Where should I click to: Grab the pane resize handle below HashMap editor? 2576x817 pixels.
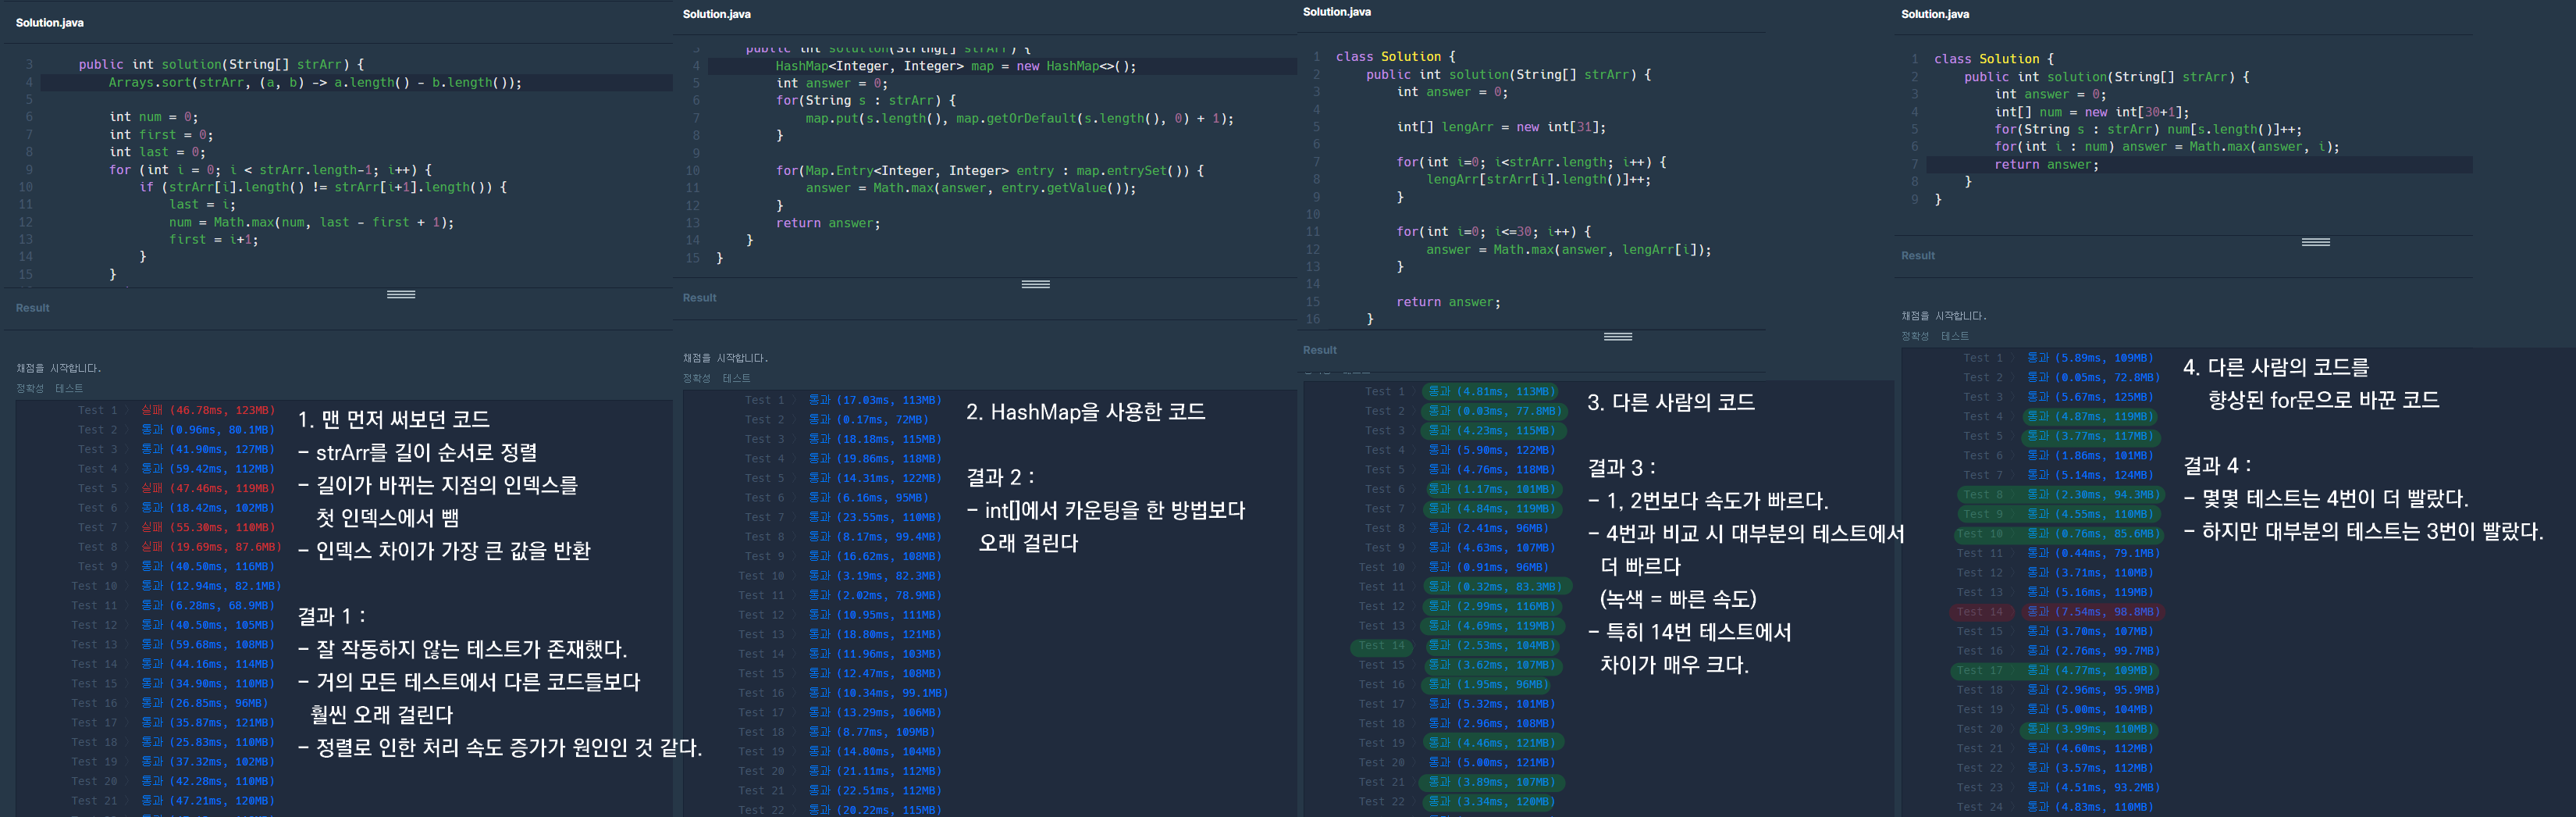tap(1036, 284)
